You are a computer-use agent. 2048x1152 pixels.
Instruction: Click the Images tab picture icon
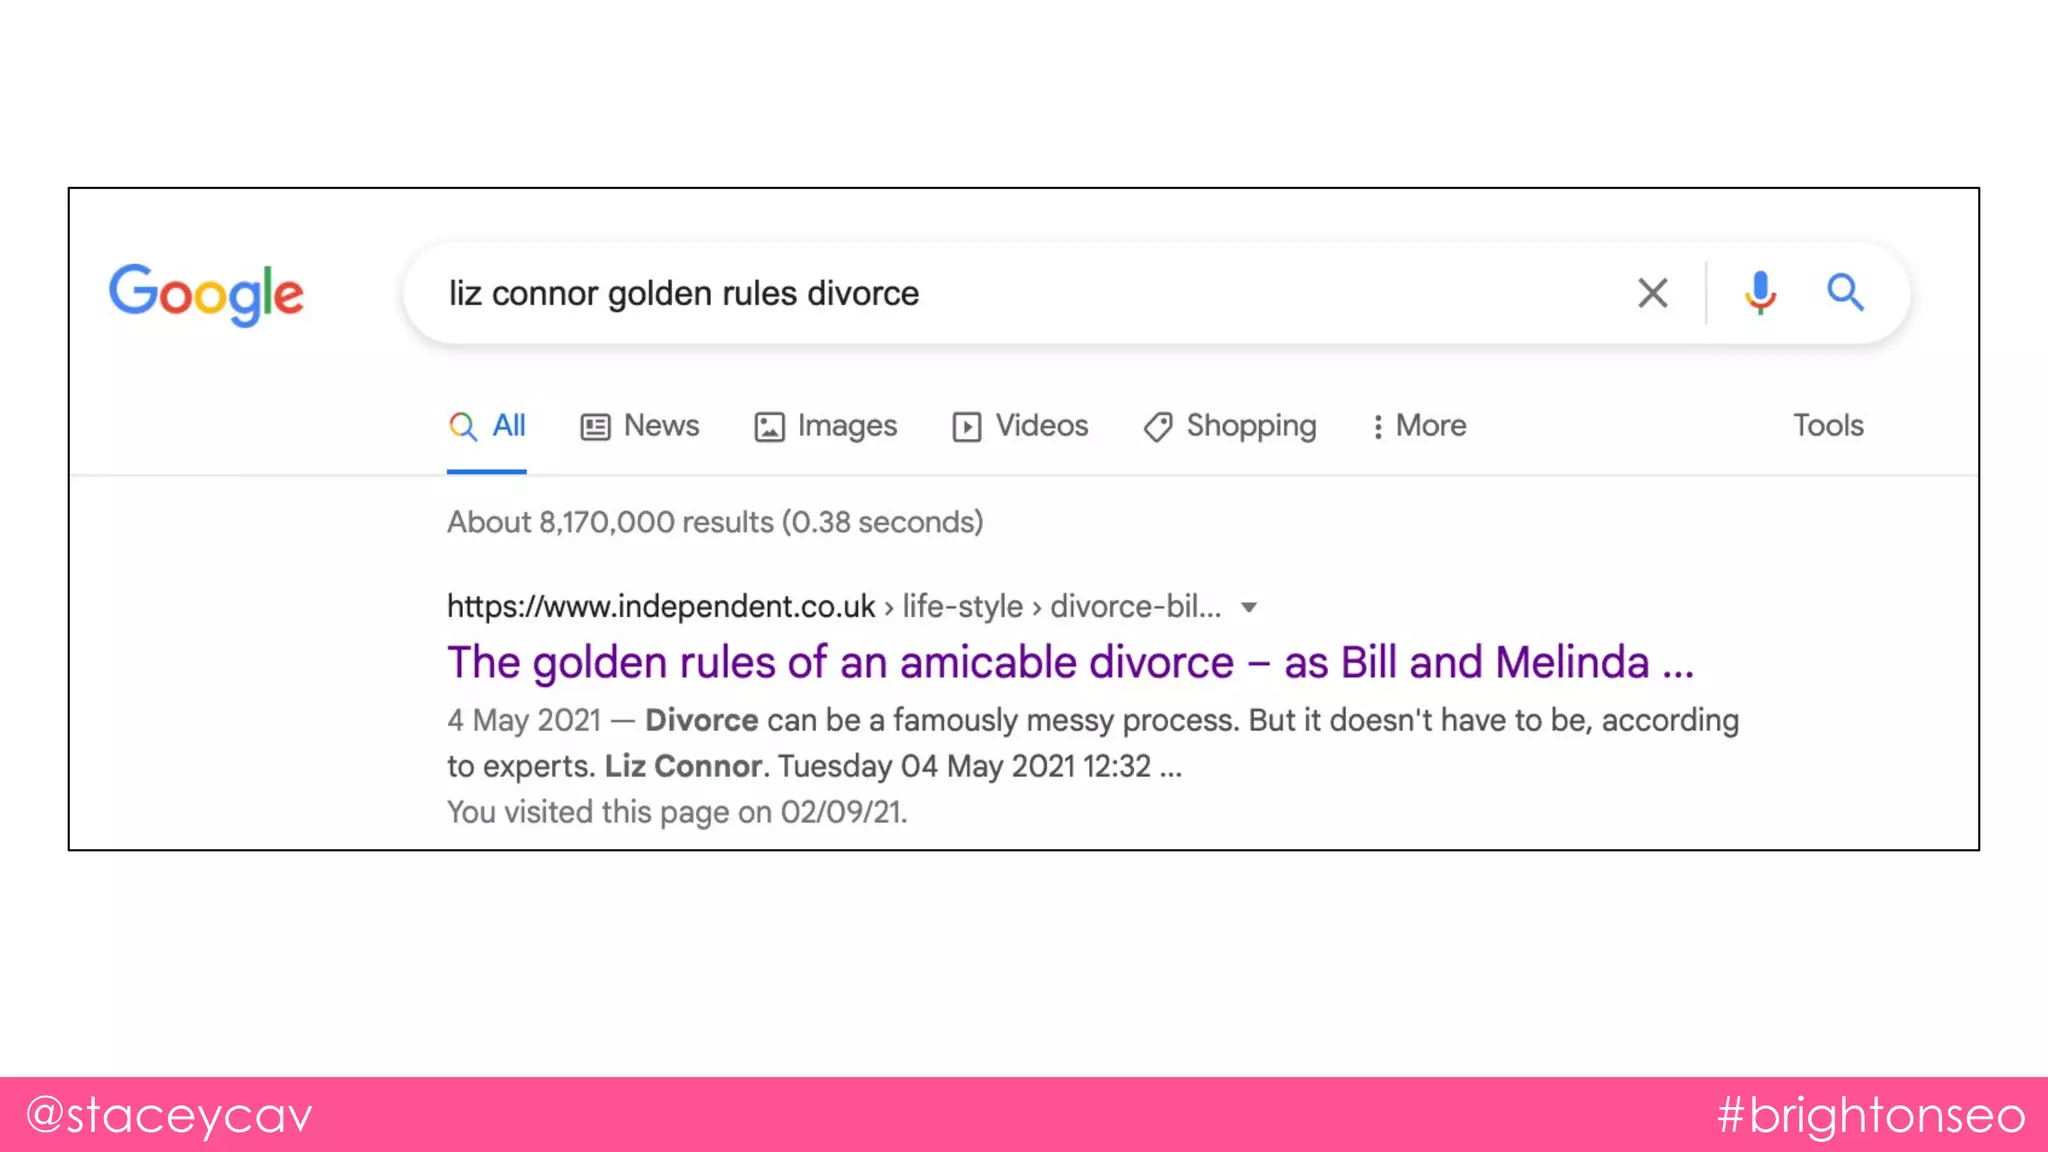769,427
